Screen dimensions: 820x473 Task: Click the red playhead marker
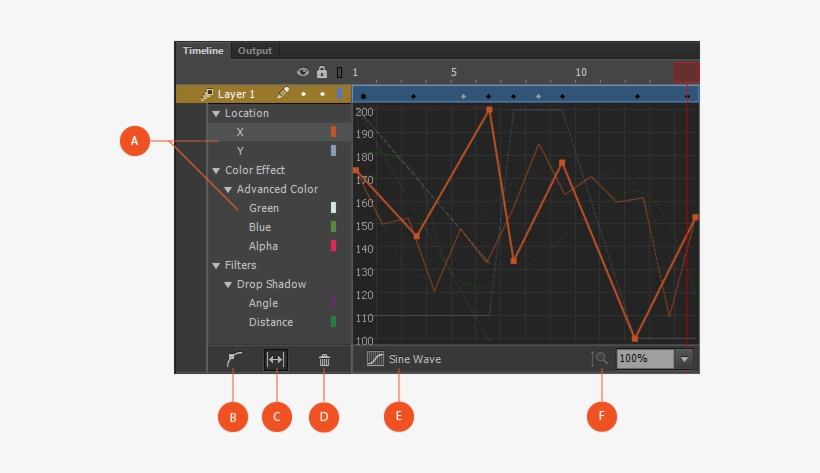pyautogui.click(x=687, y=73)
